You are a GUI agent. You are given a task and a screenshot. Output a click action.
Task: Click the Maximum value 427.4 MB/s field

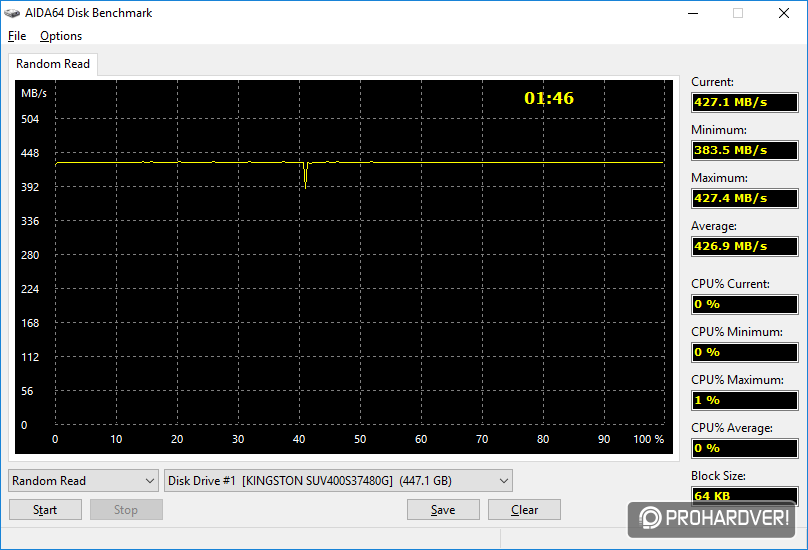(x=745, y=198)
